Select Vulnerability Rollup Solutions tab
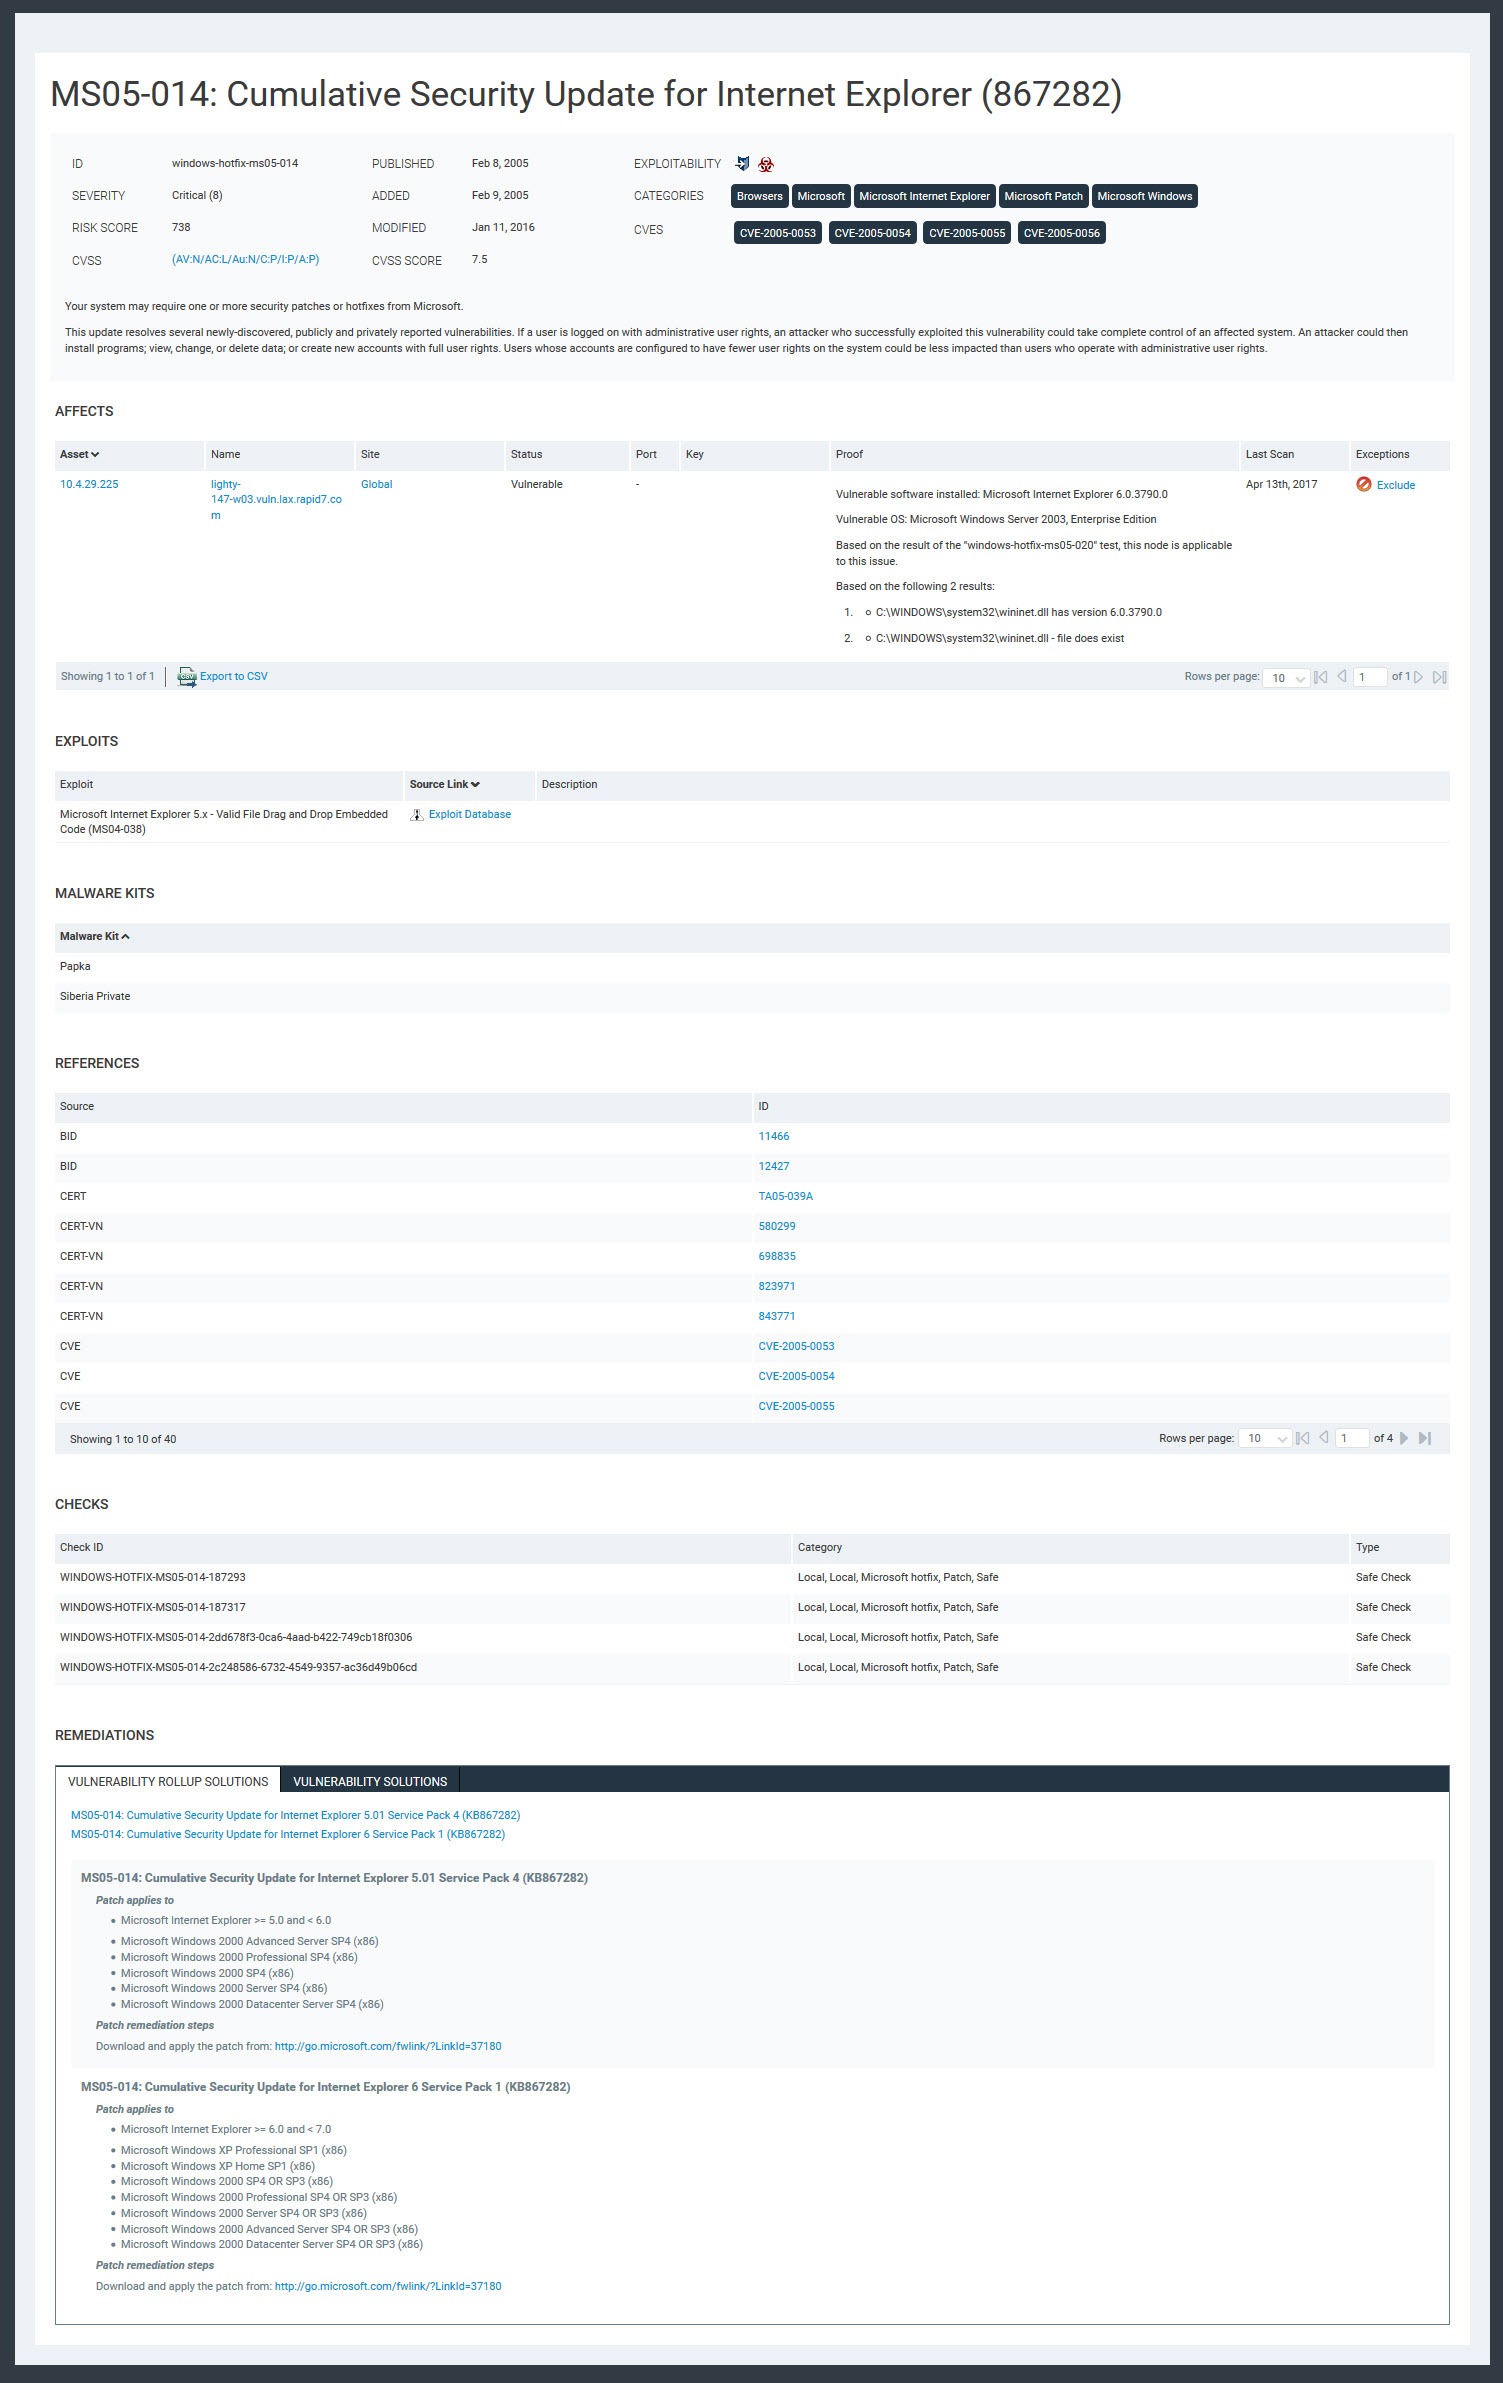 [168, 1782]
